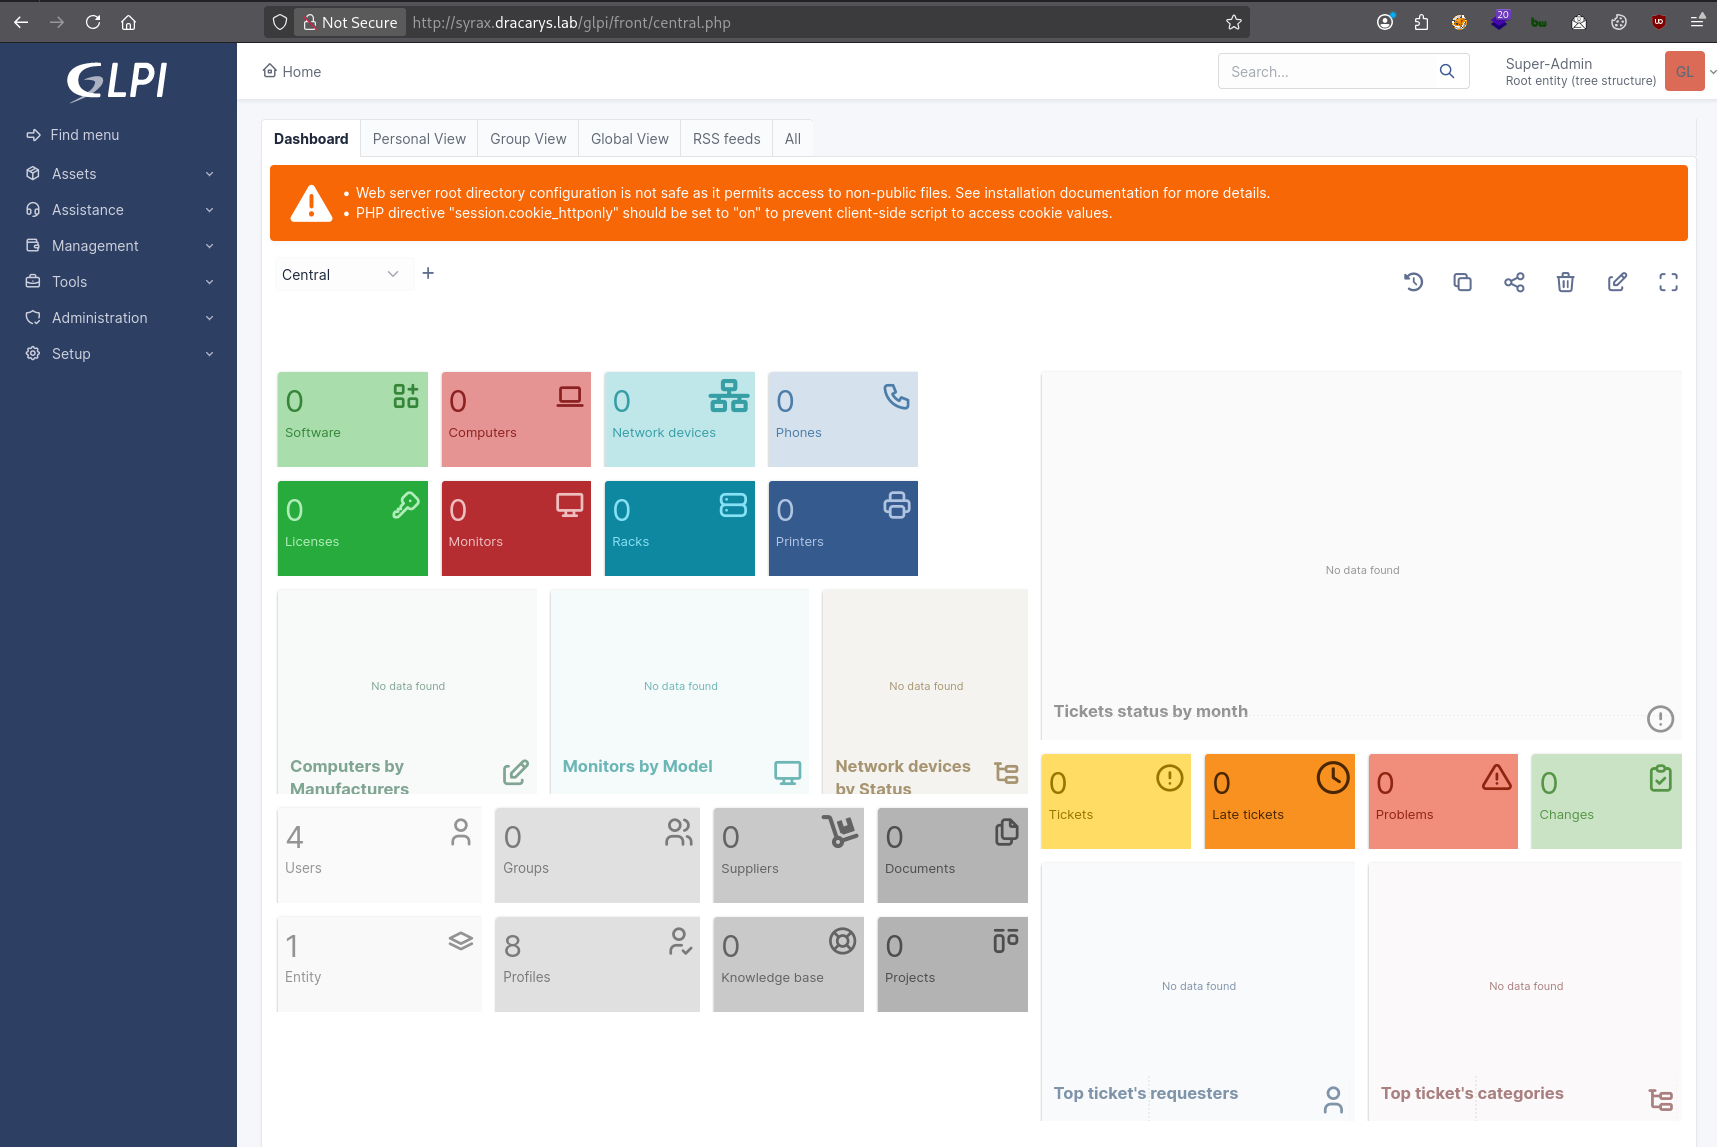Open the Software card

click(x=353, y=419)
